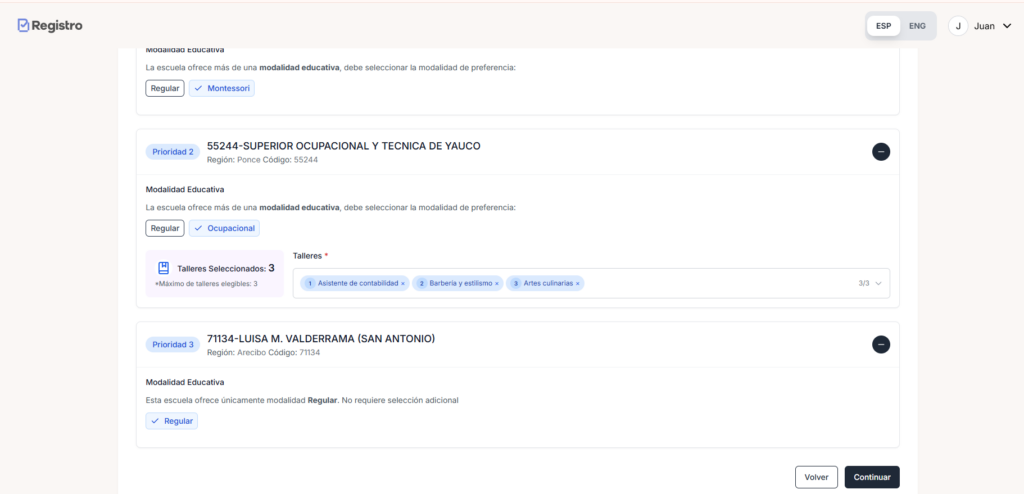Expand the Talleres dropdown chevron

coord(879,284)
